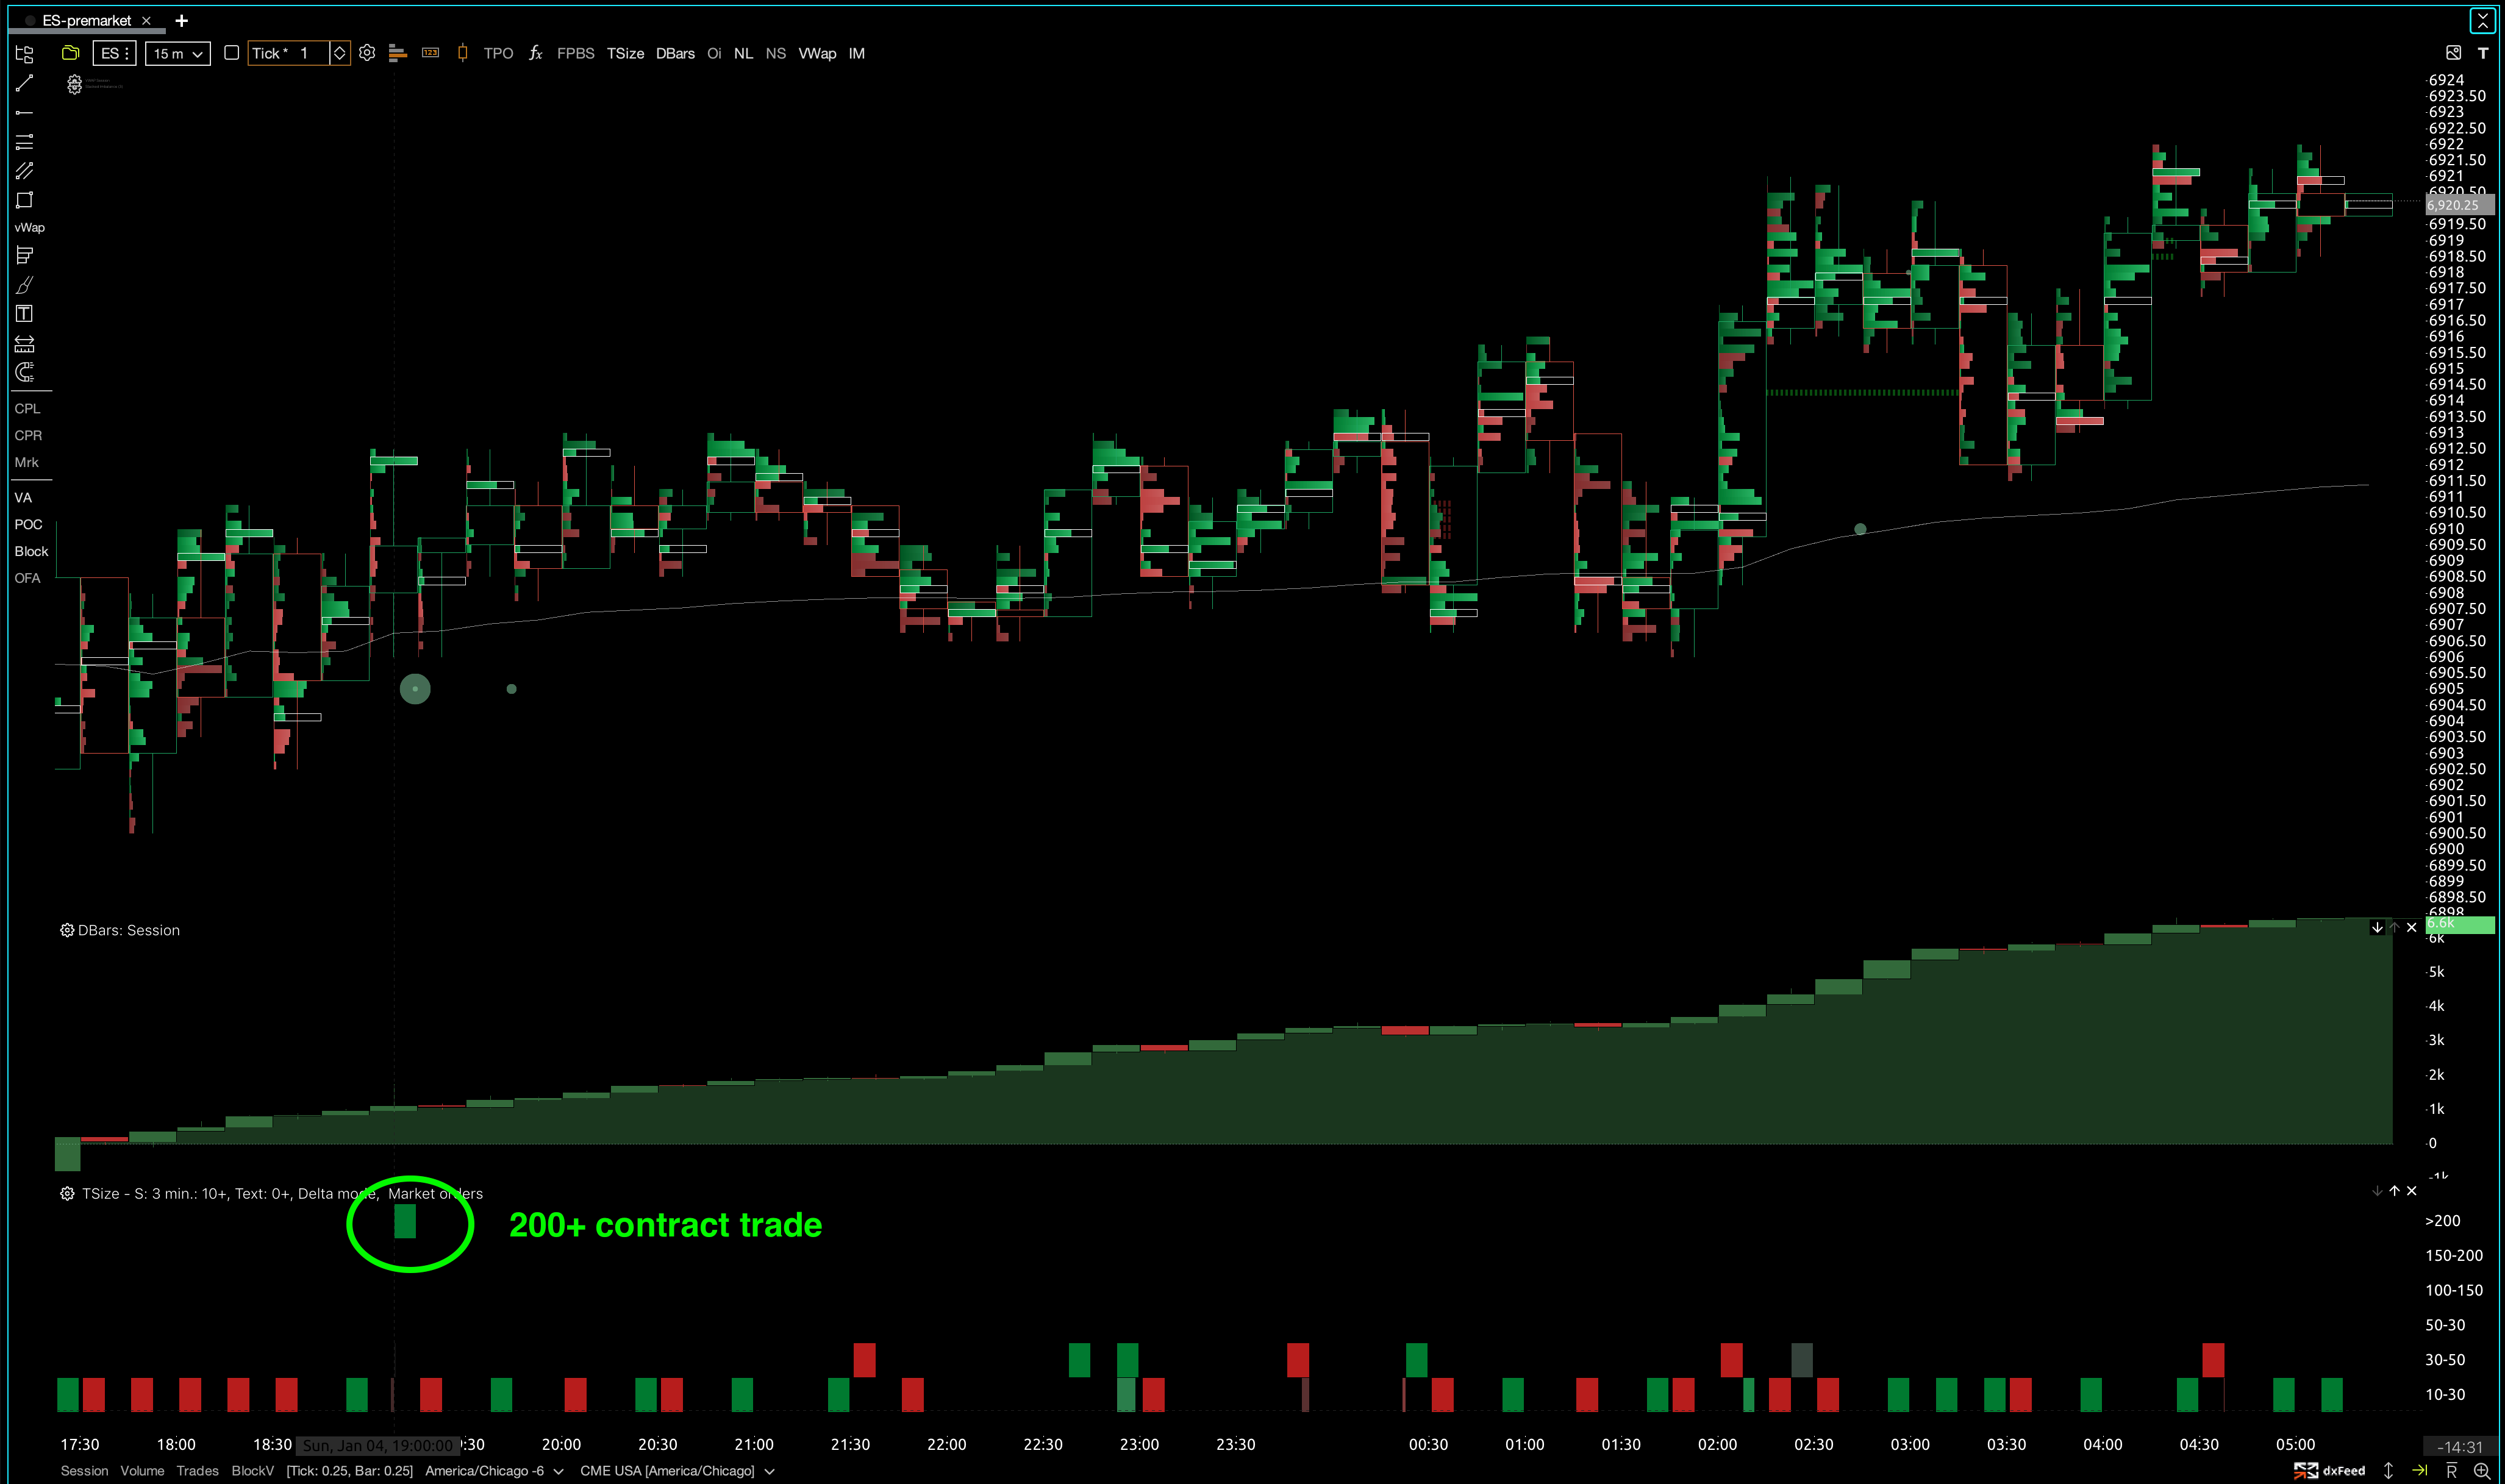
Task: Select the ruler measure tool
Action: [25, 344]
